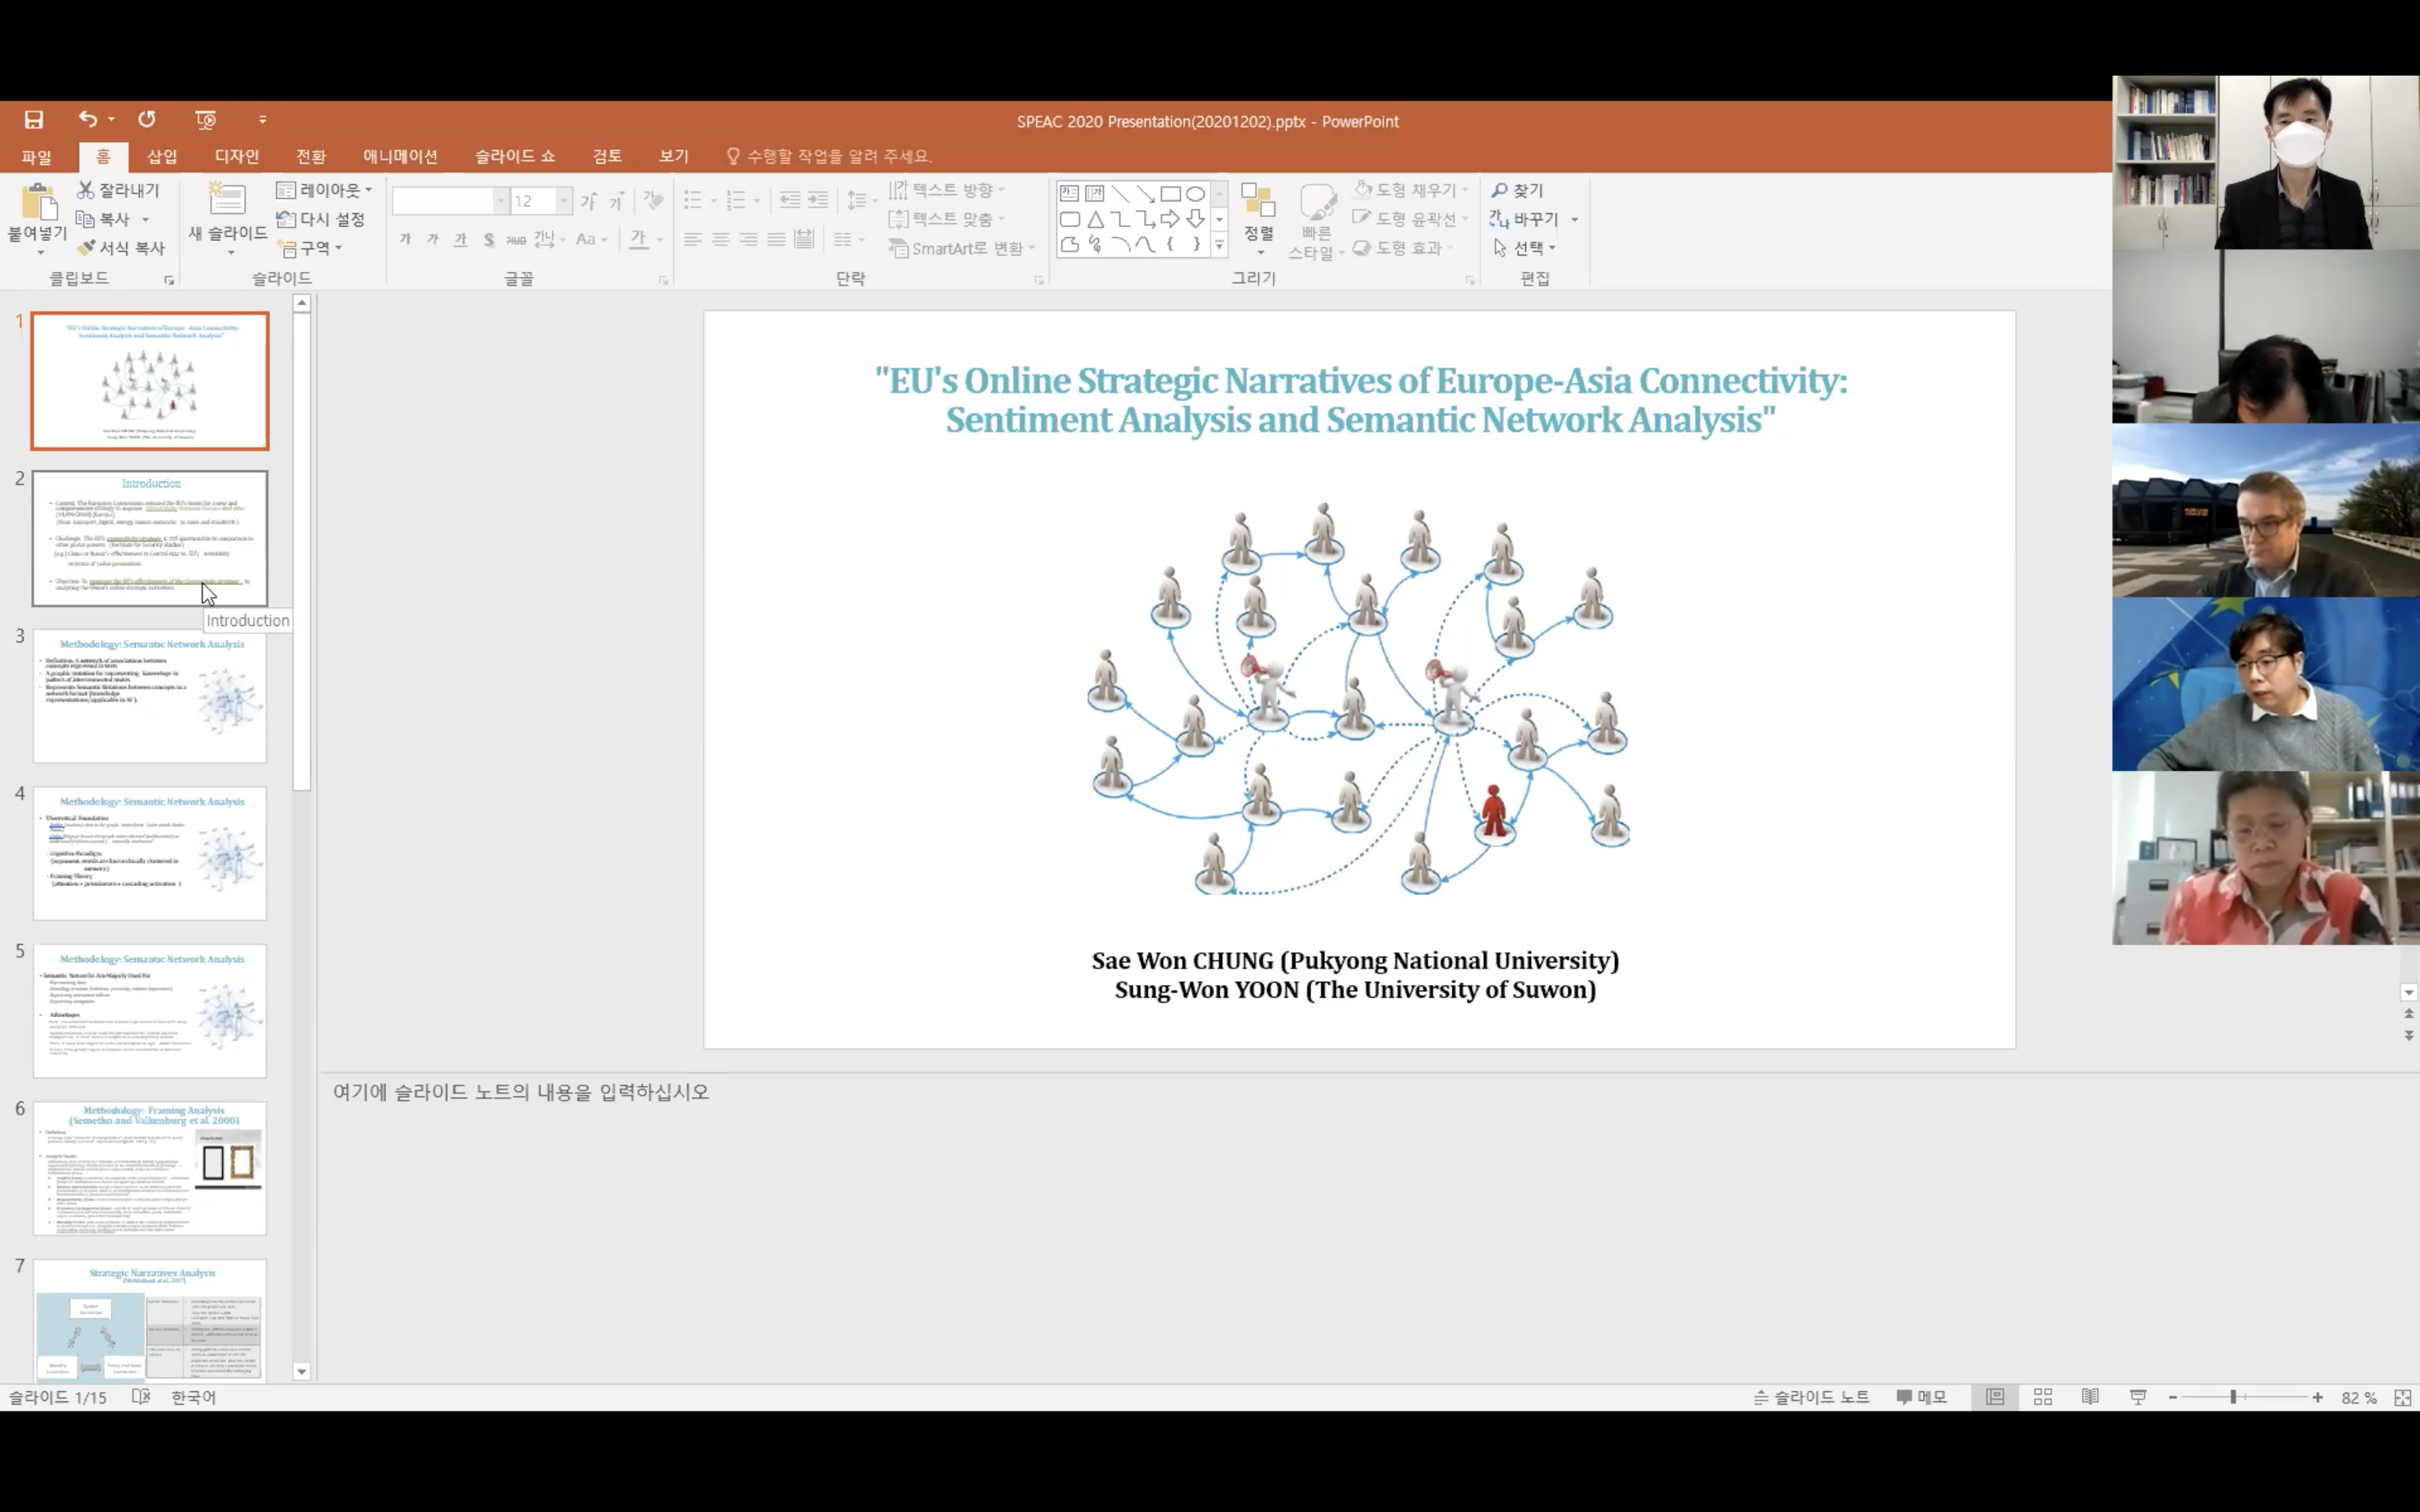Open the Replace (바꾸기) dropdown arrow
This screenshot has width=2420, height=1512.
1575,219
